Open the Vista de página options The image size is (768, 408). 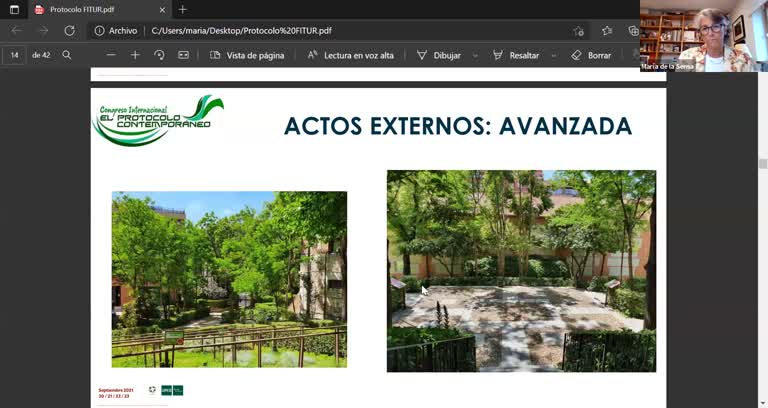coord(247,55)
